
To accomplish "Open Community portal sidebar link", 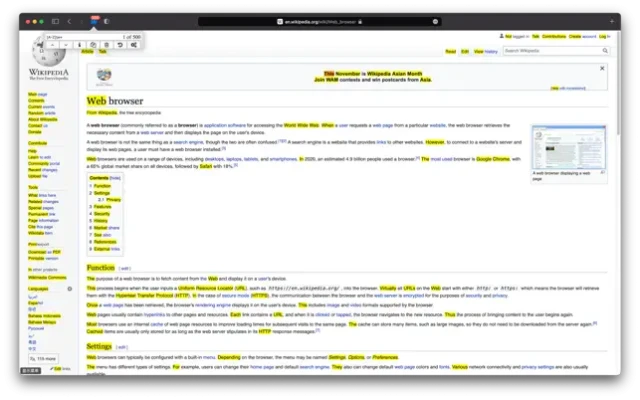I will [x=44, y=164].
